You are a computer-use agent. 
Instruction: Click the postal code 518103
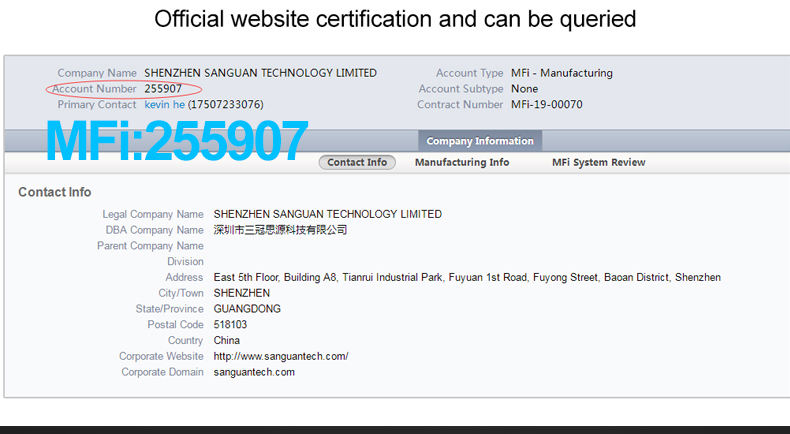click(x=230, y=325)
